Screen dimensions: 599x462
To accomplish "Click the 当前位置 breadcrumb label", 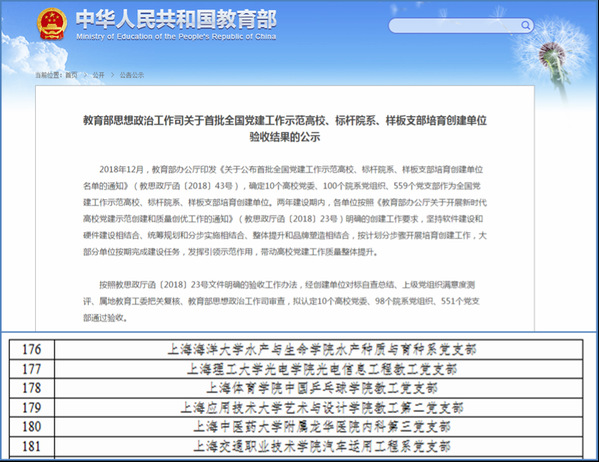I will (x=49, y=75).
